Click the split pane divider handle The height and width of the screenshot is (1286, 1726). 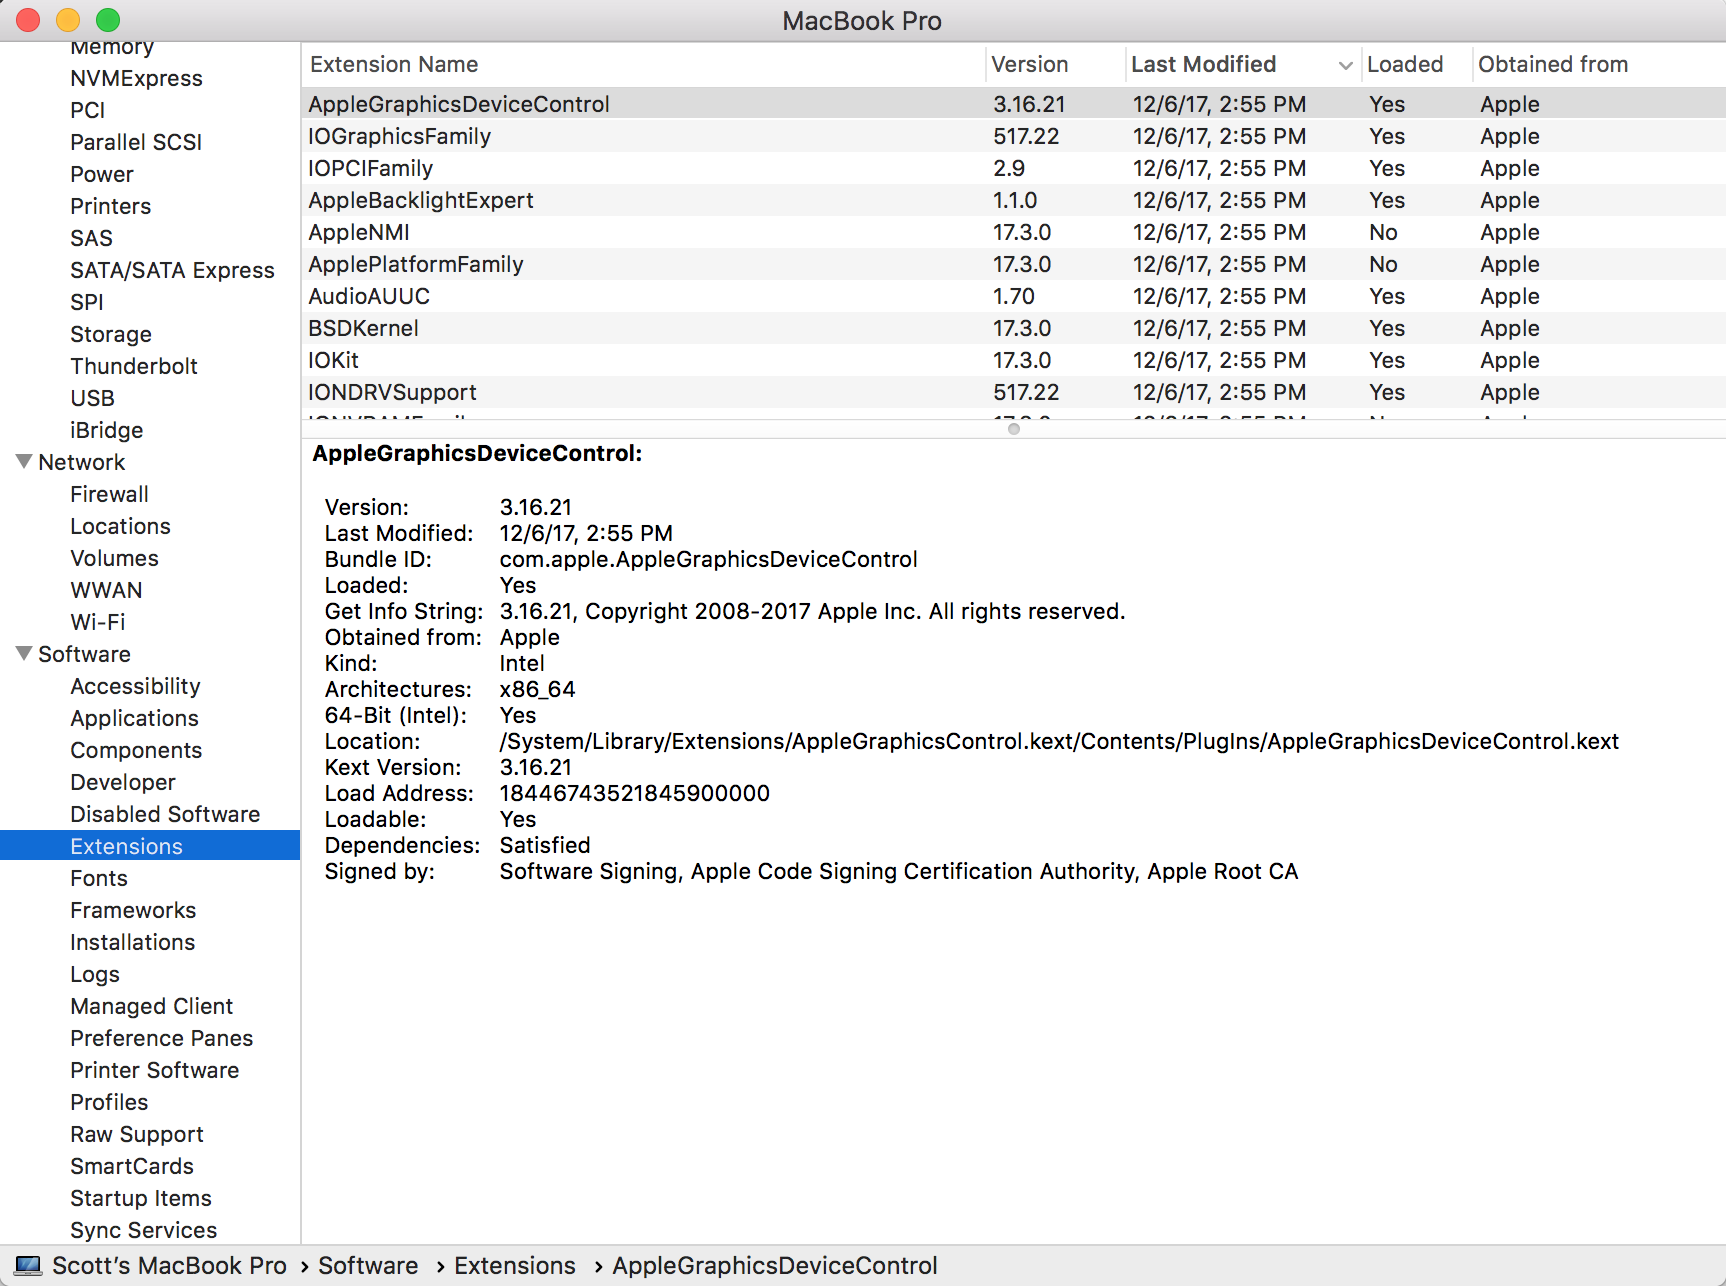[x=1014, y=429]
